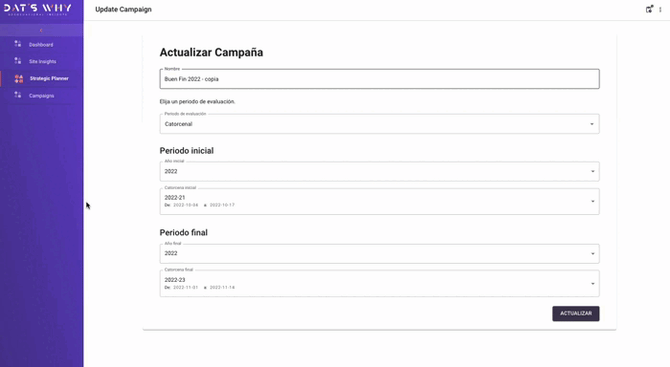The width and height of the screenshot is (670, 367).
Task: Click the notification icon in top bar
Action: [649, 9]
